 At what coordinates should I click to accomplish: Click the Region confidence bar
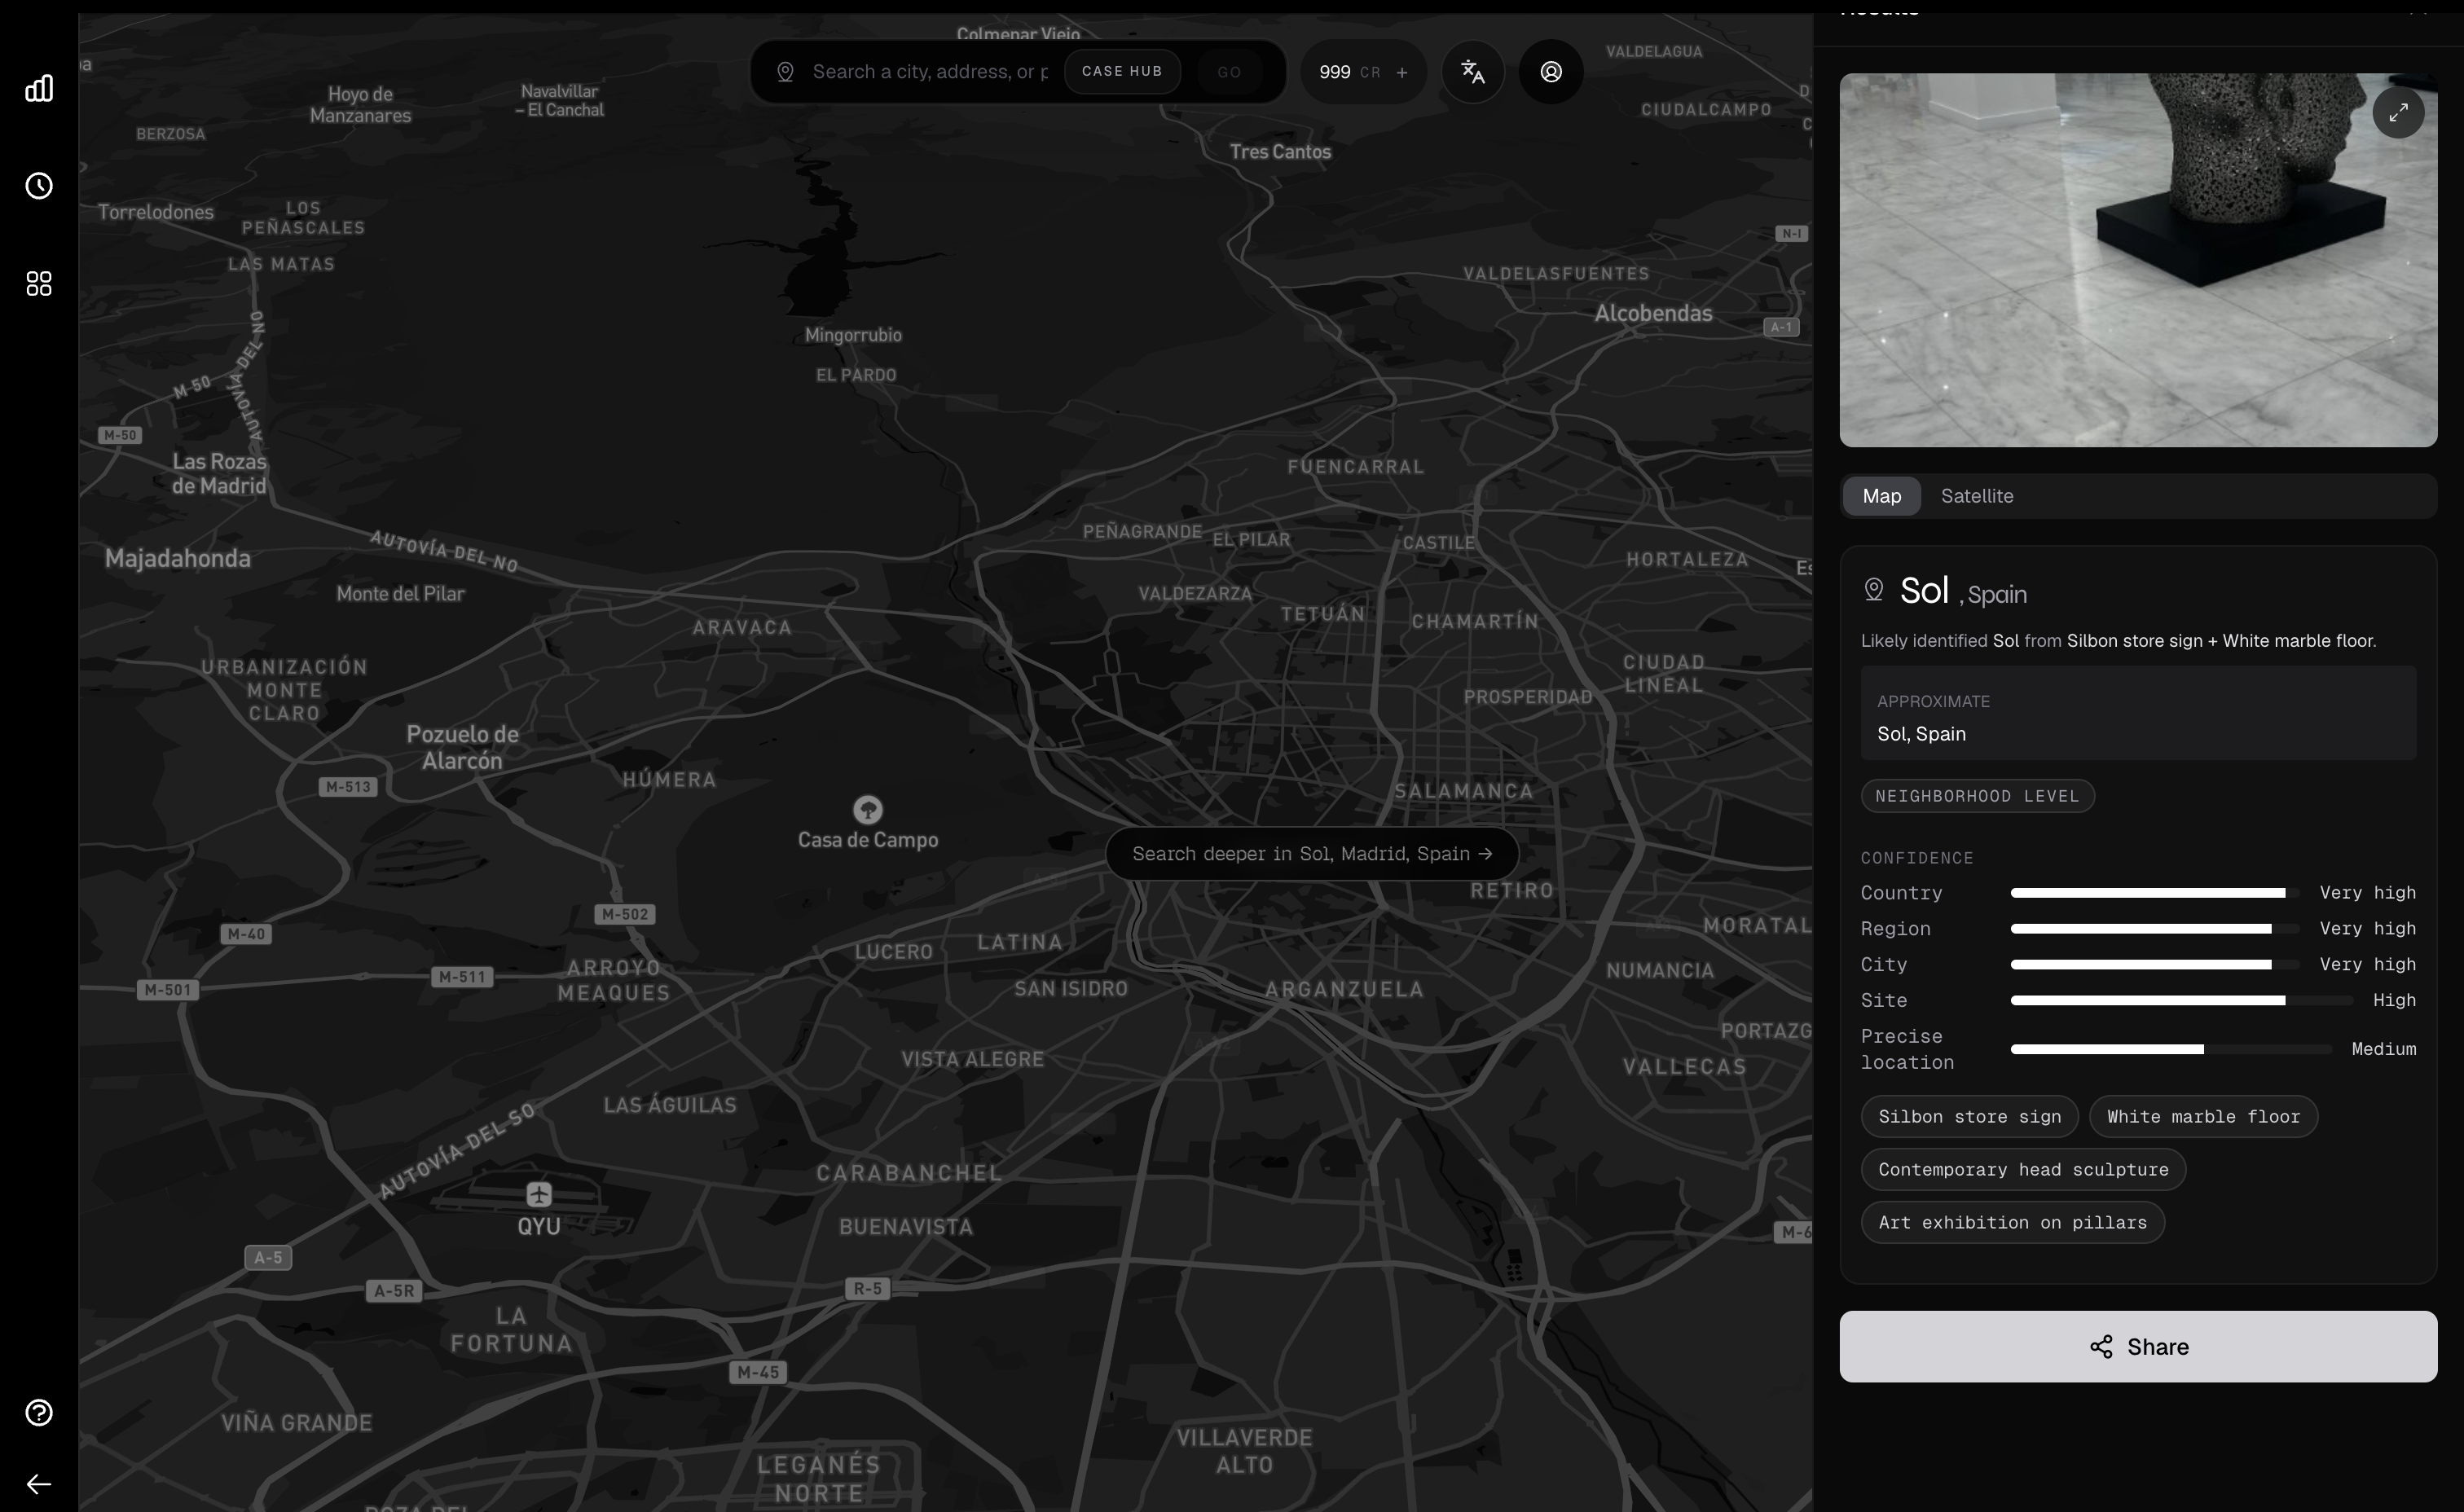click(x=2155, y=929)
